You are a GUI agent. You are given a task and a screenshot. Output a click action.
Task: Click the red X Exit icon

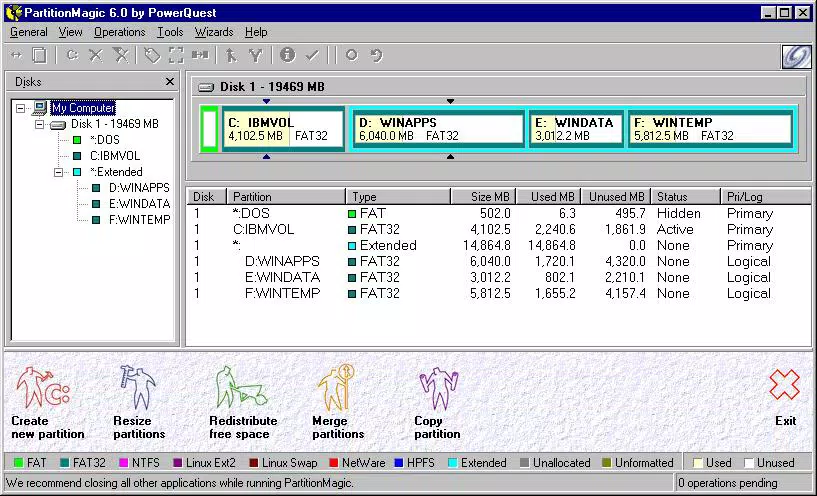(784, 385)
